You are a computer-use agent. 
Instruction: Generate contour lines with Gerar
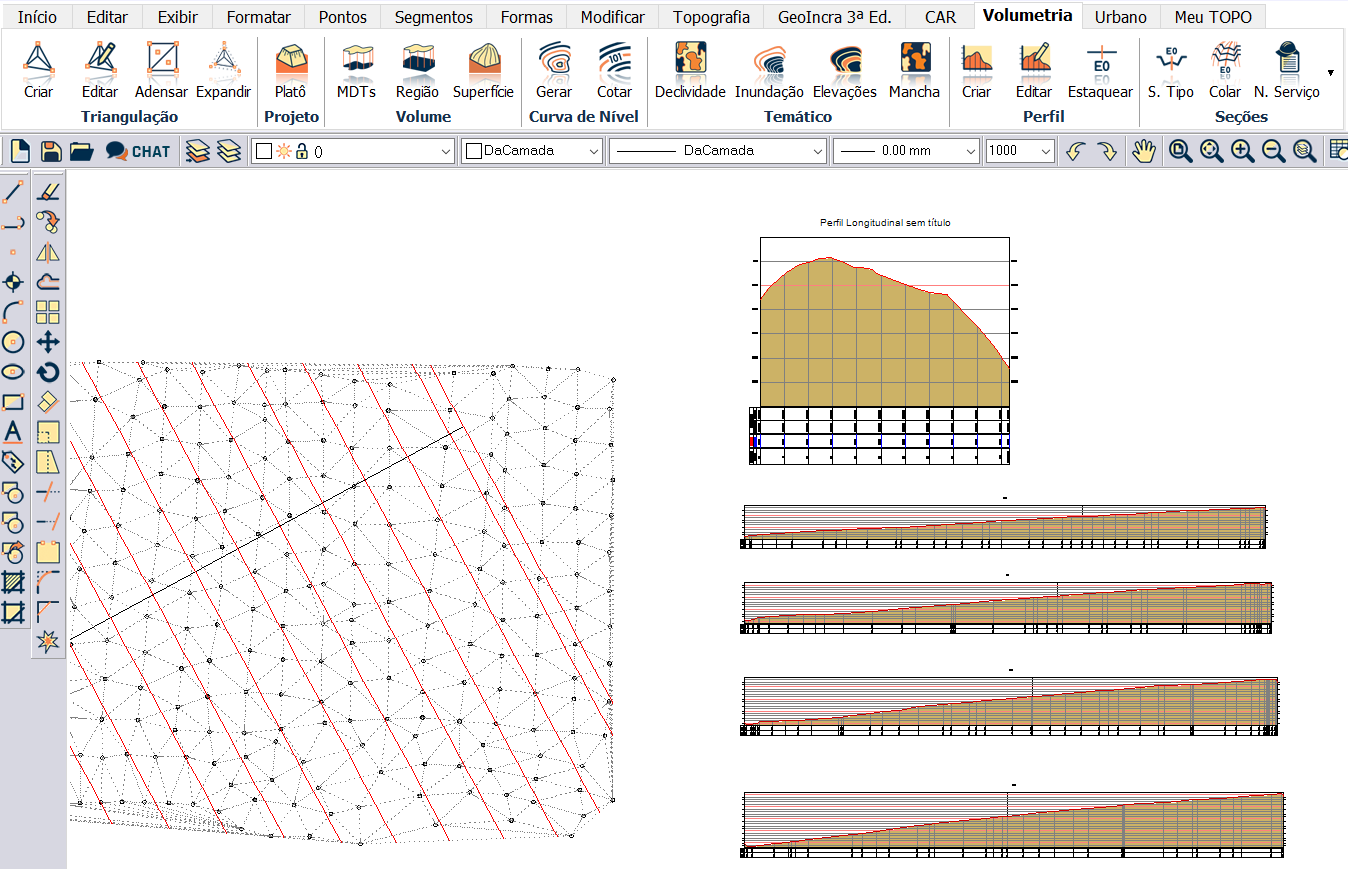553,70
